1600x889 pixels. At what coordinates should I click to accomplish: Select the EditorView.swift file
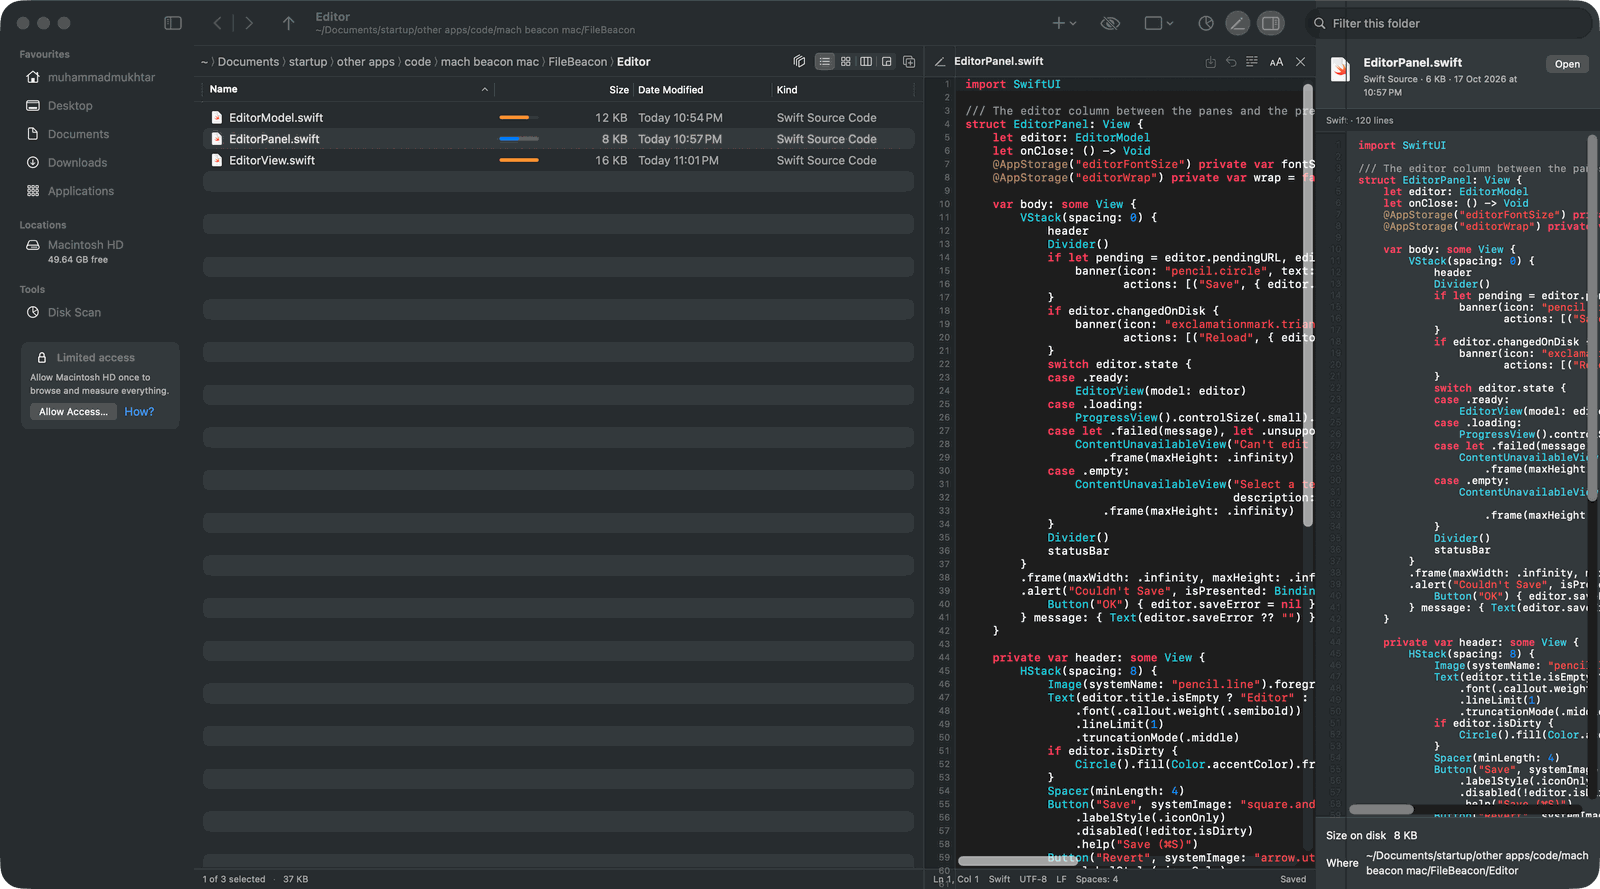558,160
